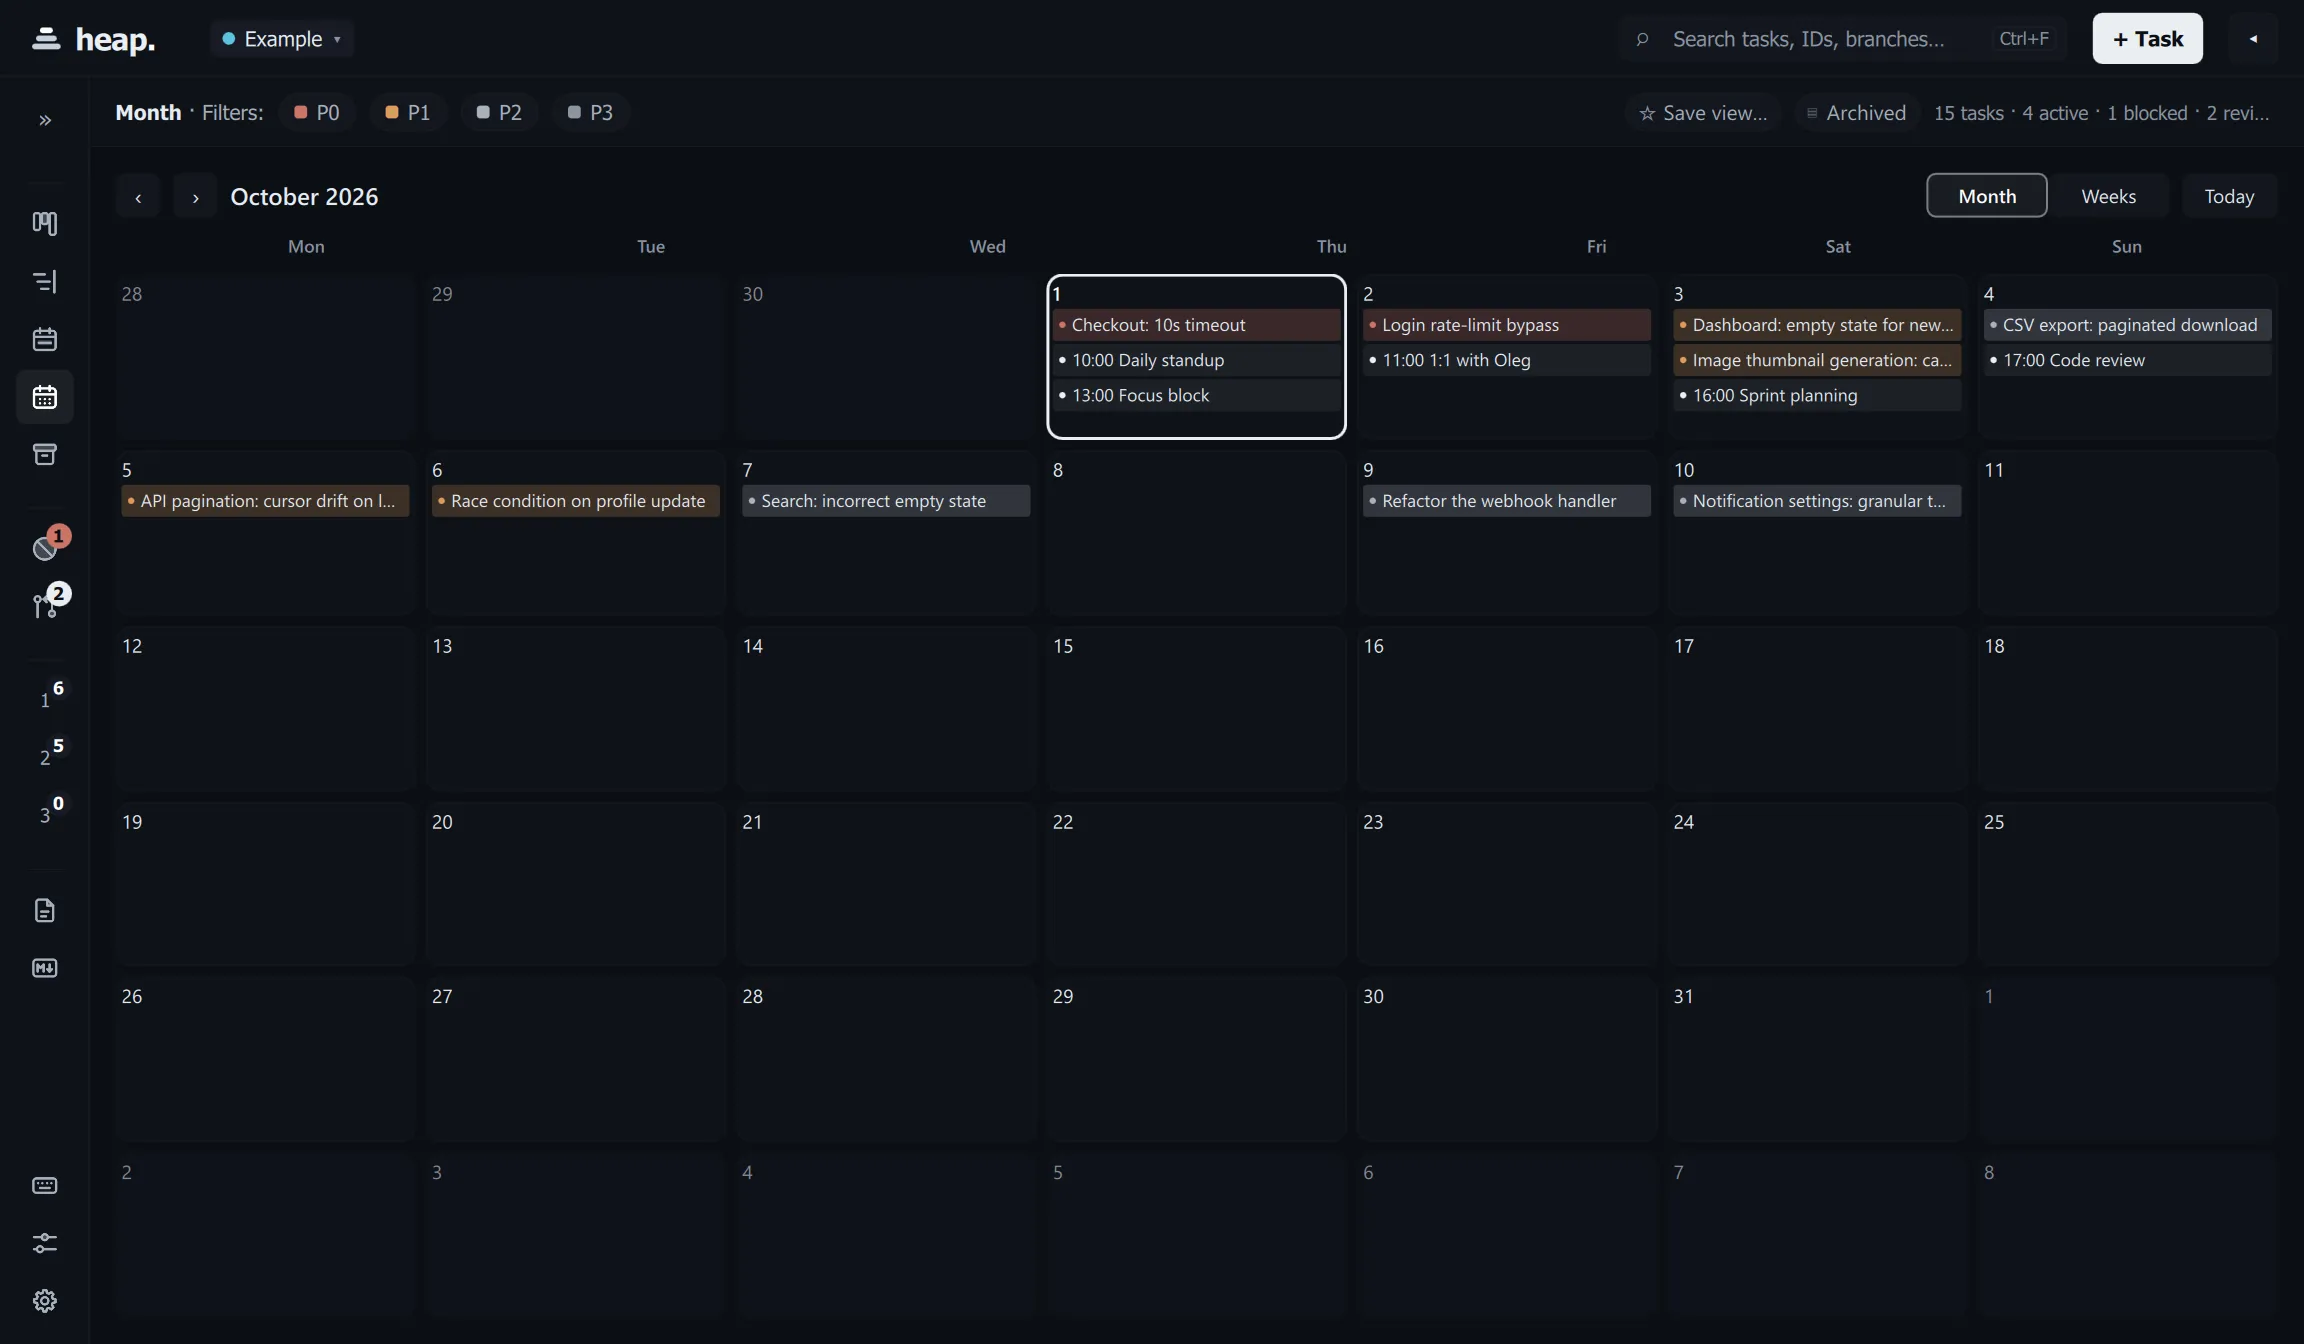Image resolution: width=2304 pixels, height=1344 pixels.
Task: Open CSV export: paginated download task
Action: pyautogui.click(x=2127, y=325)
